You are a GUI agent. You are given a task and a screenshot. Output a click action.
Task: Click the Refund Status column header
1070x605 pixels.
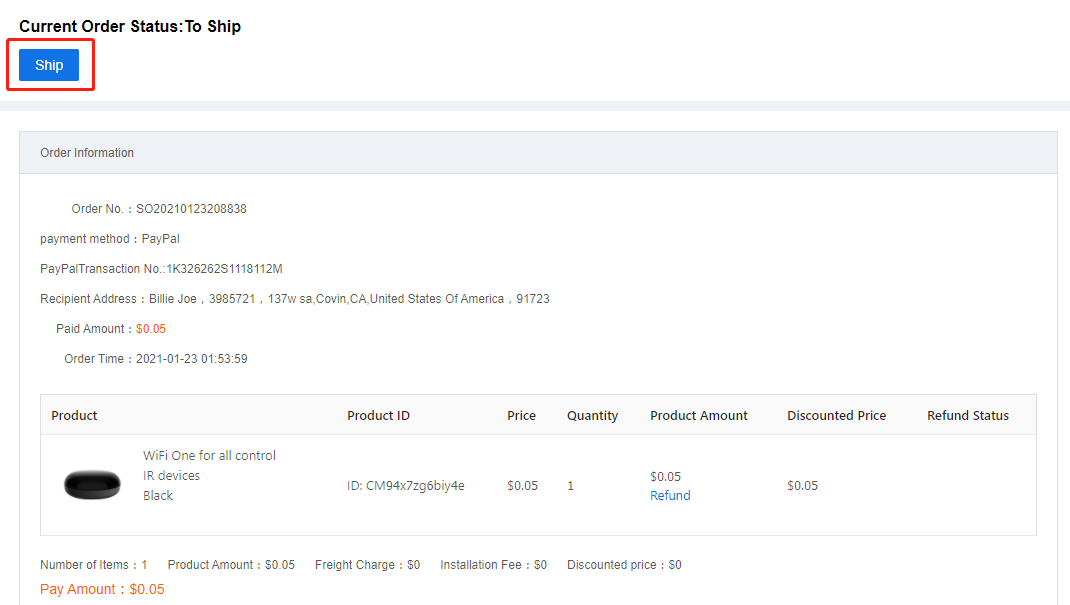[968, 415]
